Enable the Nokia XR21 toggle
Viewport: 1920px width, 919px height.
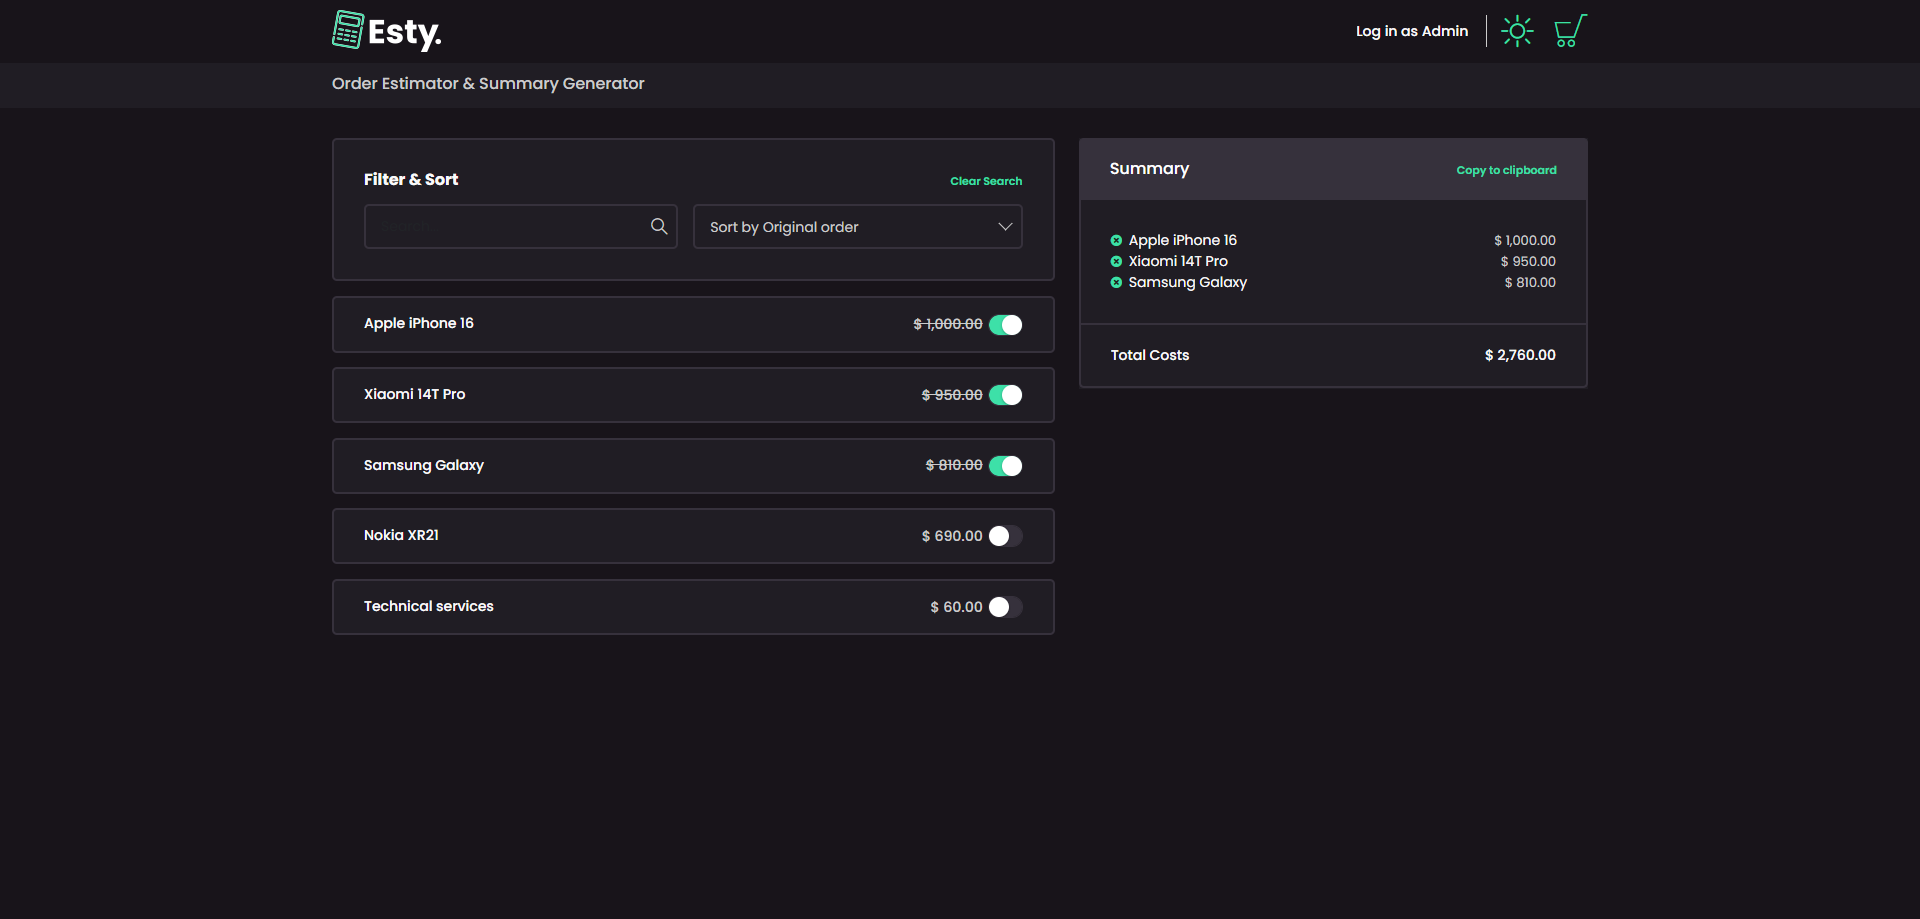(x=1005, y=536)
